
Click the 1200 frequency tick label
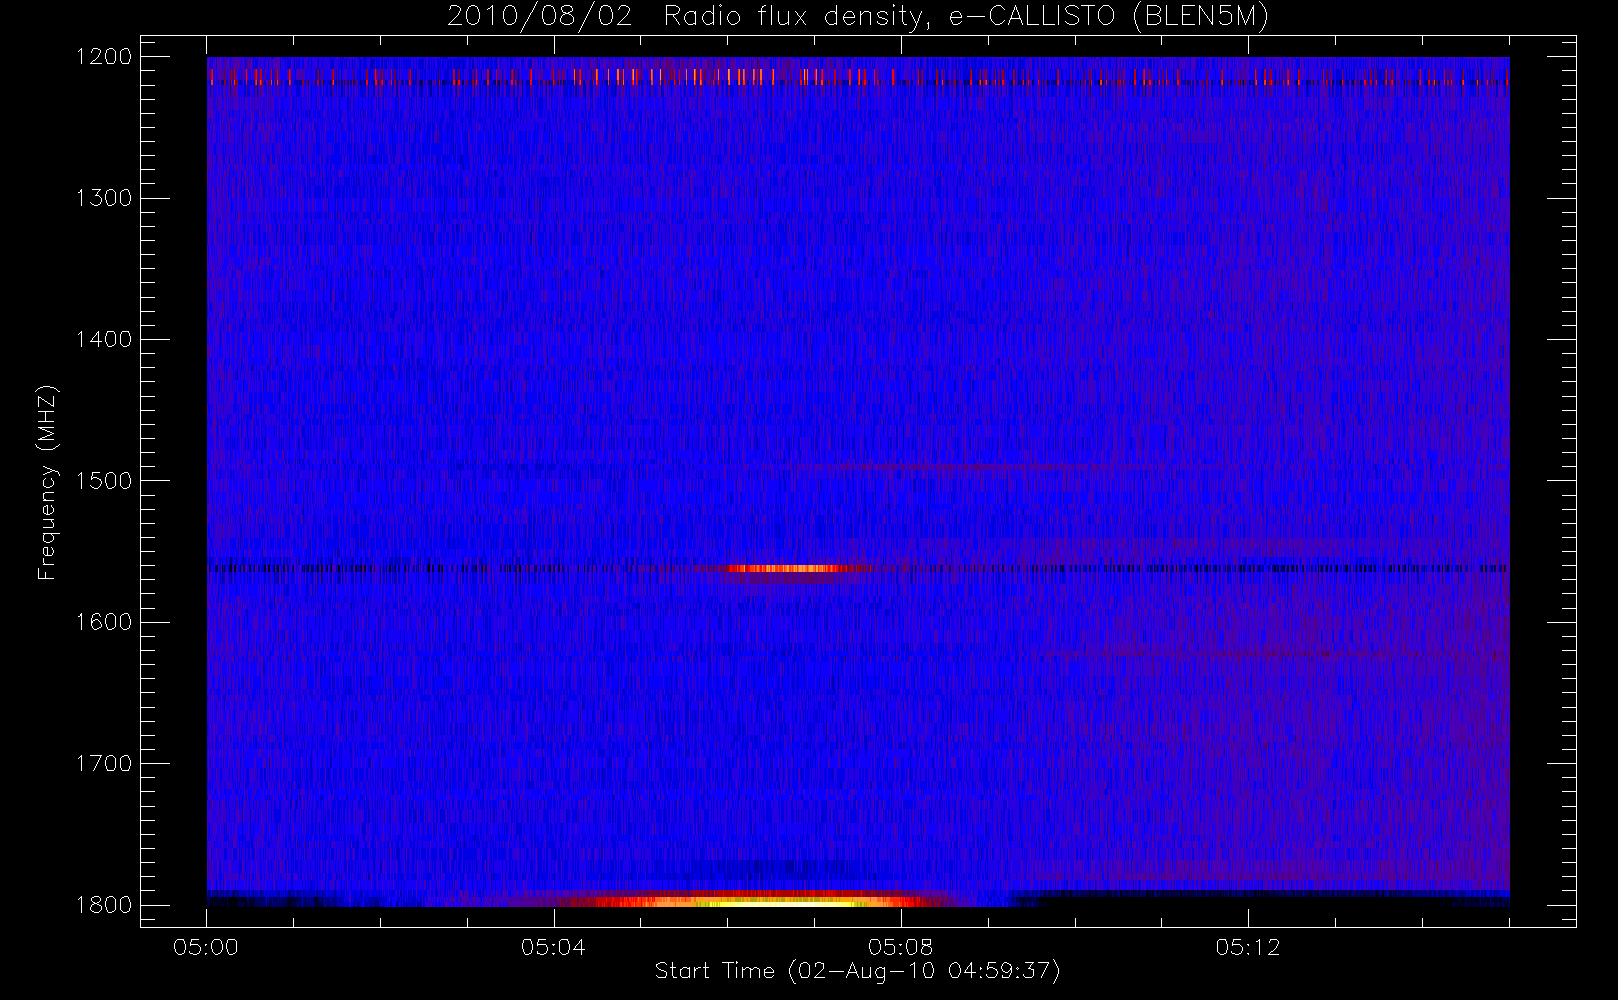click(104, 57)
